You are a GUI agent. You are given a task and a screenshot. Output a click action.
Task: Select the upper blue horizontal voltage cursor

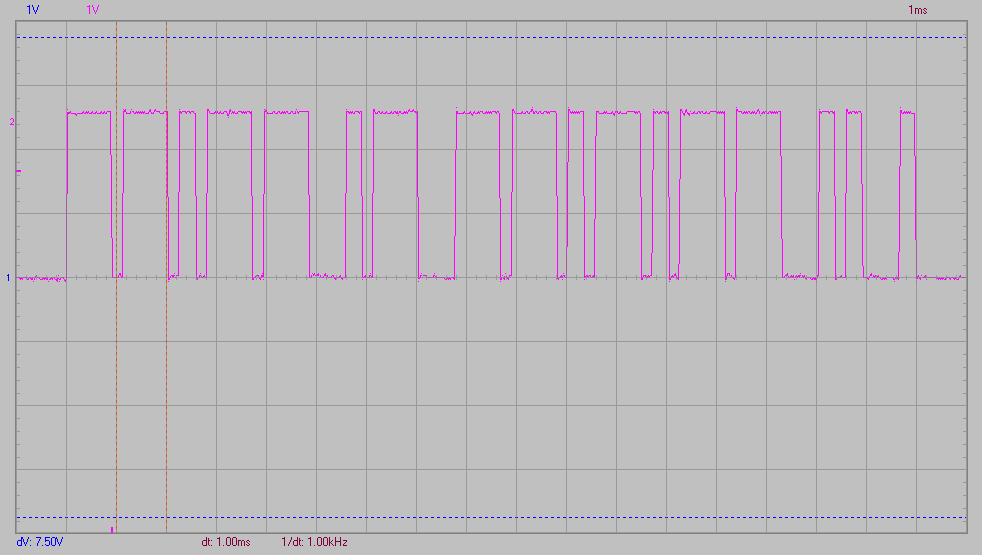491,38
